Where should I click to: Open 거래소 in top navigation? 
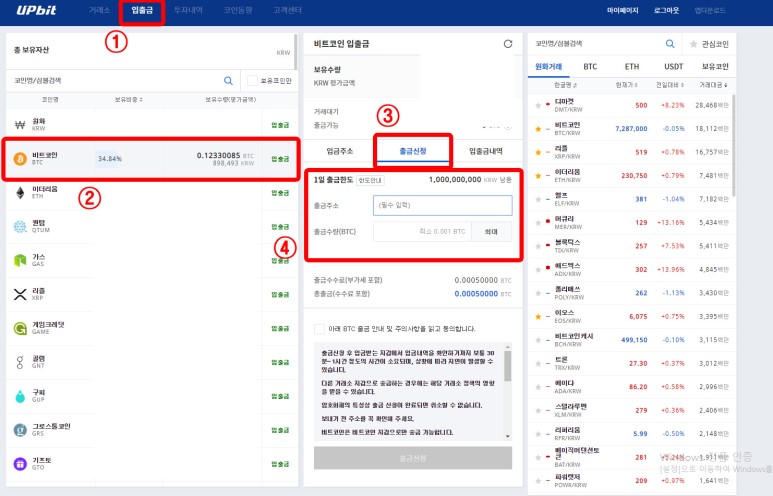tap(100, 10)
